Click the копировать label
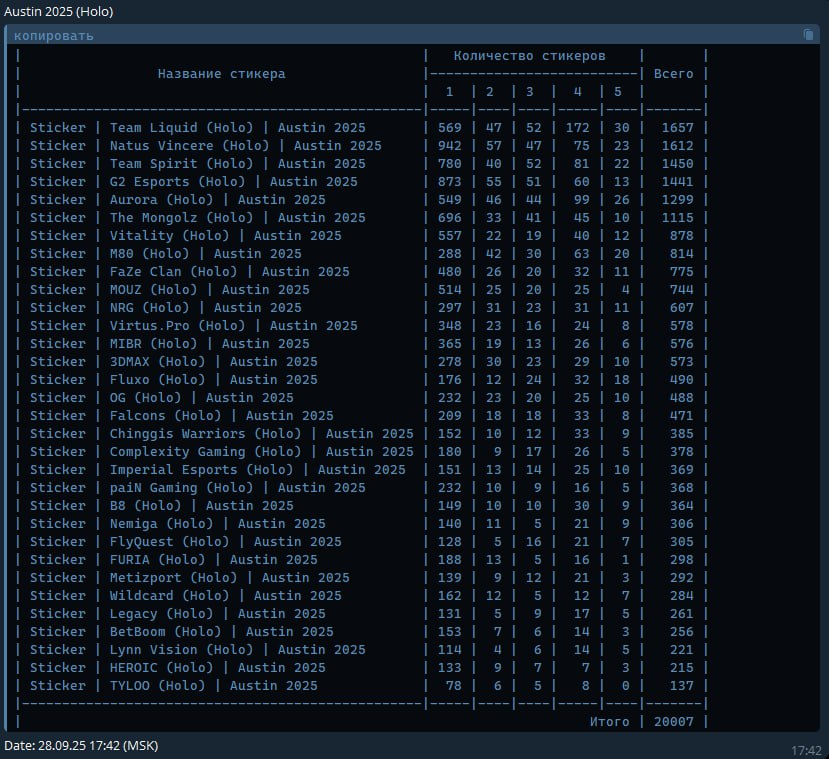 pos(53,35)
